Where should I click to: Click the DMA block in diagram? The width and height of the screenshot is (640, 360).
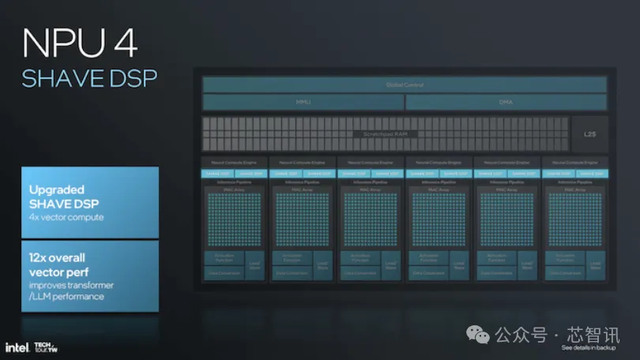tap(506, 102)
